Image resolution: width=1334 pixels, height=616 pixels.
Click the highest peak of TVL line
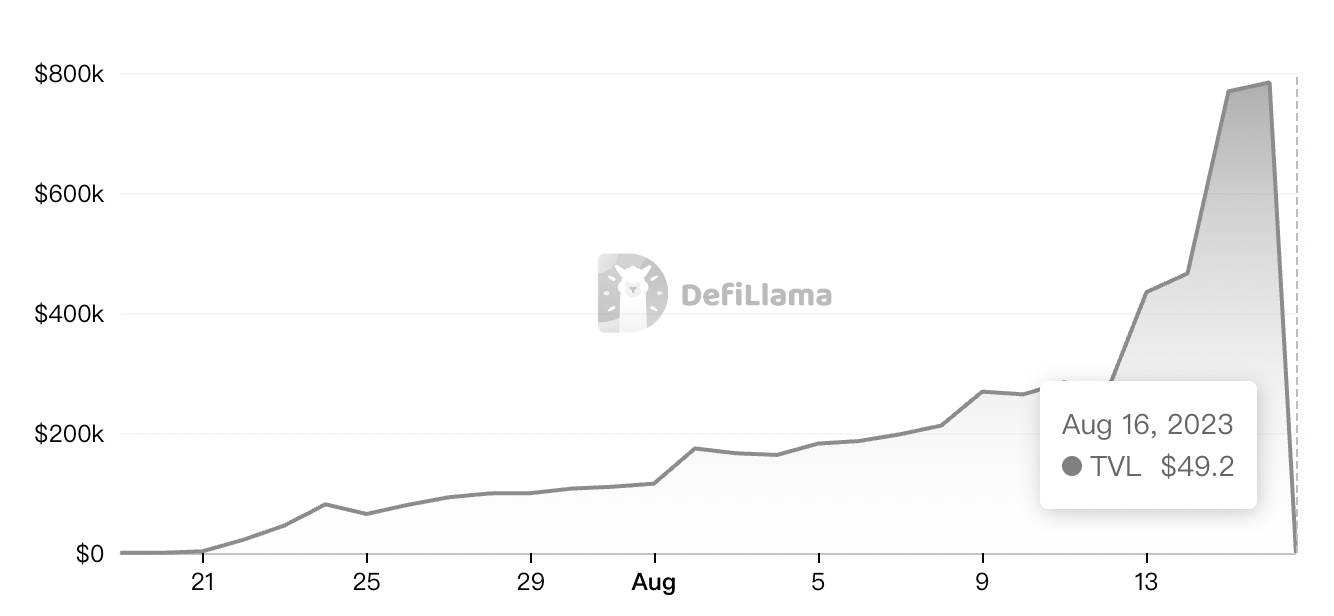tap(1269, 83)
